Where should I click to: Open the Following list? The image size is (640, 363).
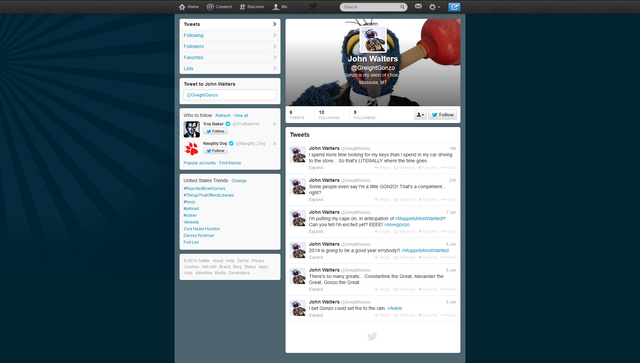pyautogui.click(x=230, y=35)
